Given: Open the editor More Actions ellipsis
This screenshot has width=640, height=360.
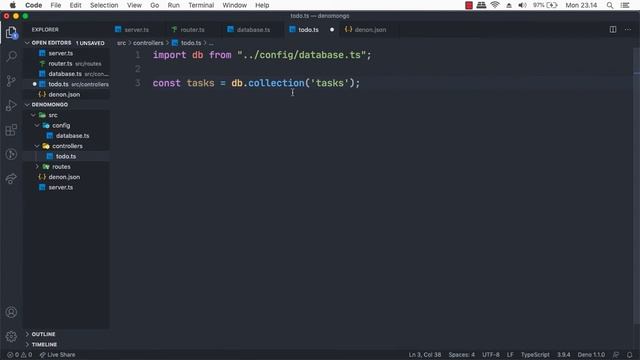Looking at the screenshot, I should point(628,29).
